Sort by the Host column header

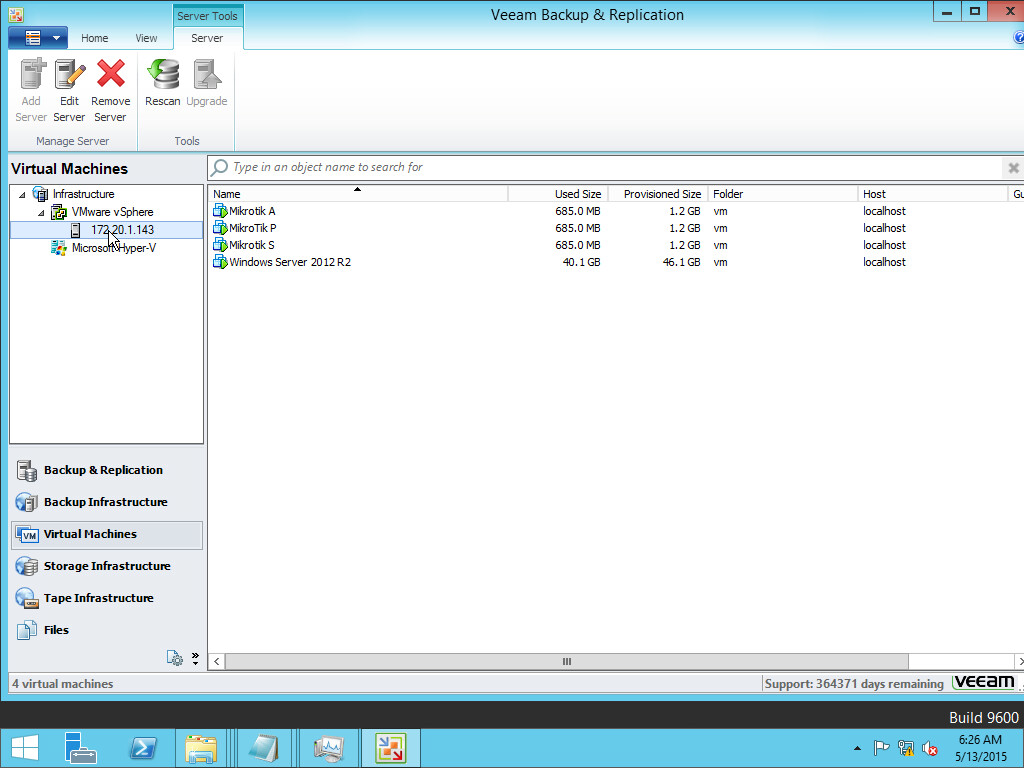pyautogui.click(x=933, y=194)
